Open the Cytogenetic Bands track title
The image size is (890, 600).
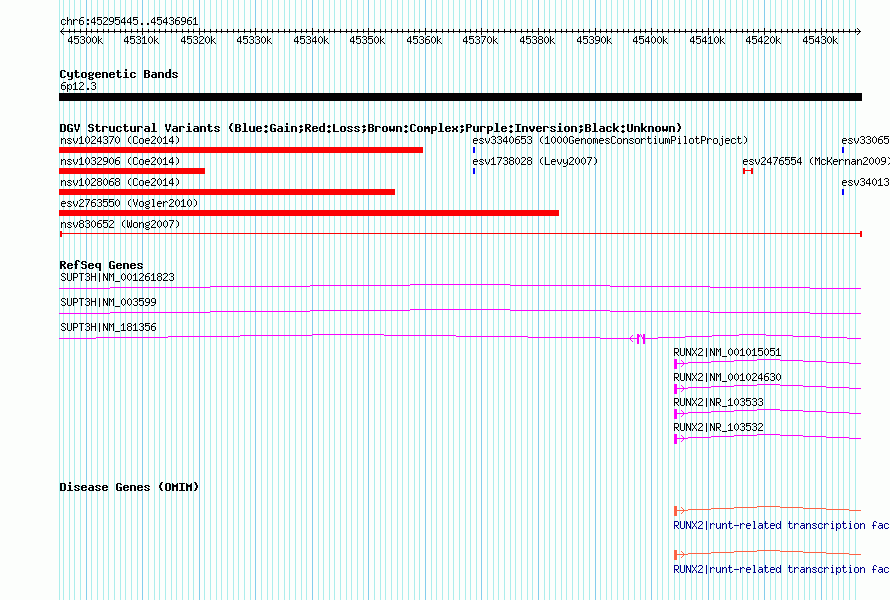click(x=119, y=74)
